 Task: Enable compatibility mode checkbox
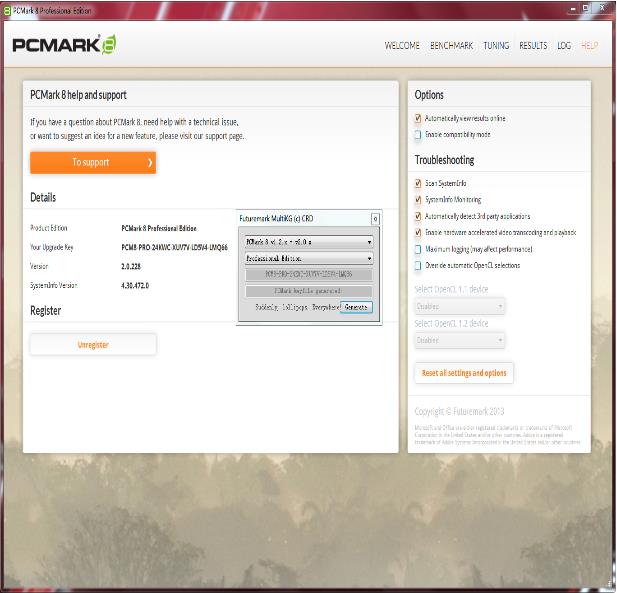(418, 135)
